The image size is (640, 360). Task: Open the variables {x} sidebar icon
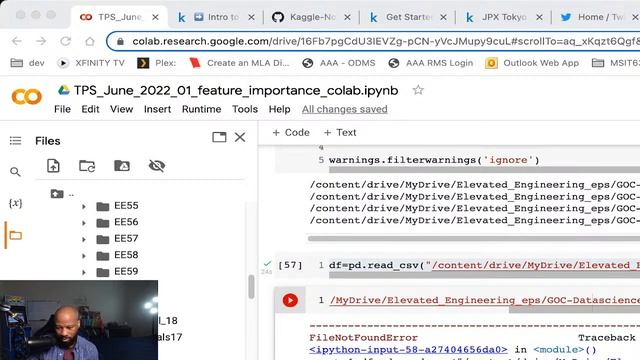(x=15, y=203)
